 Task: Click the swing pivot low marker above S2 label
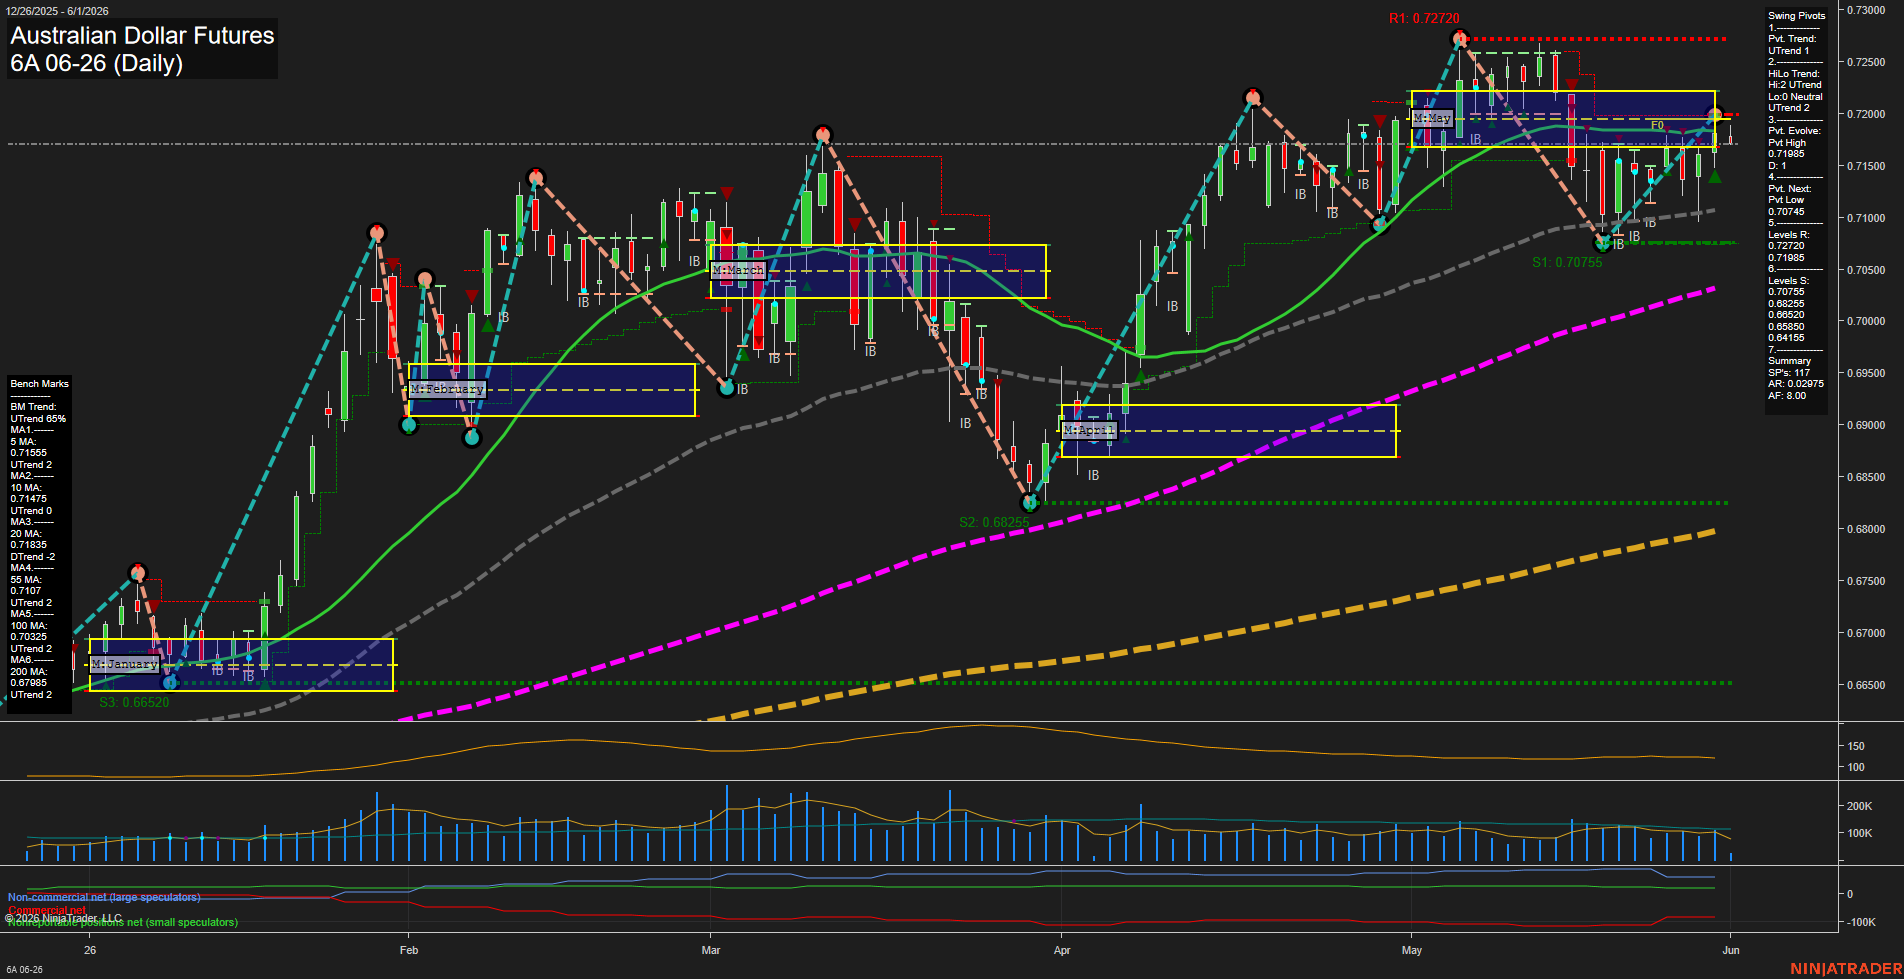(x=1030, y=503)
